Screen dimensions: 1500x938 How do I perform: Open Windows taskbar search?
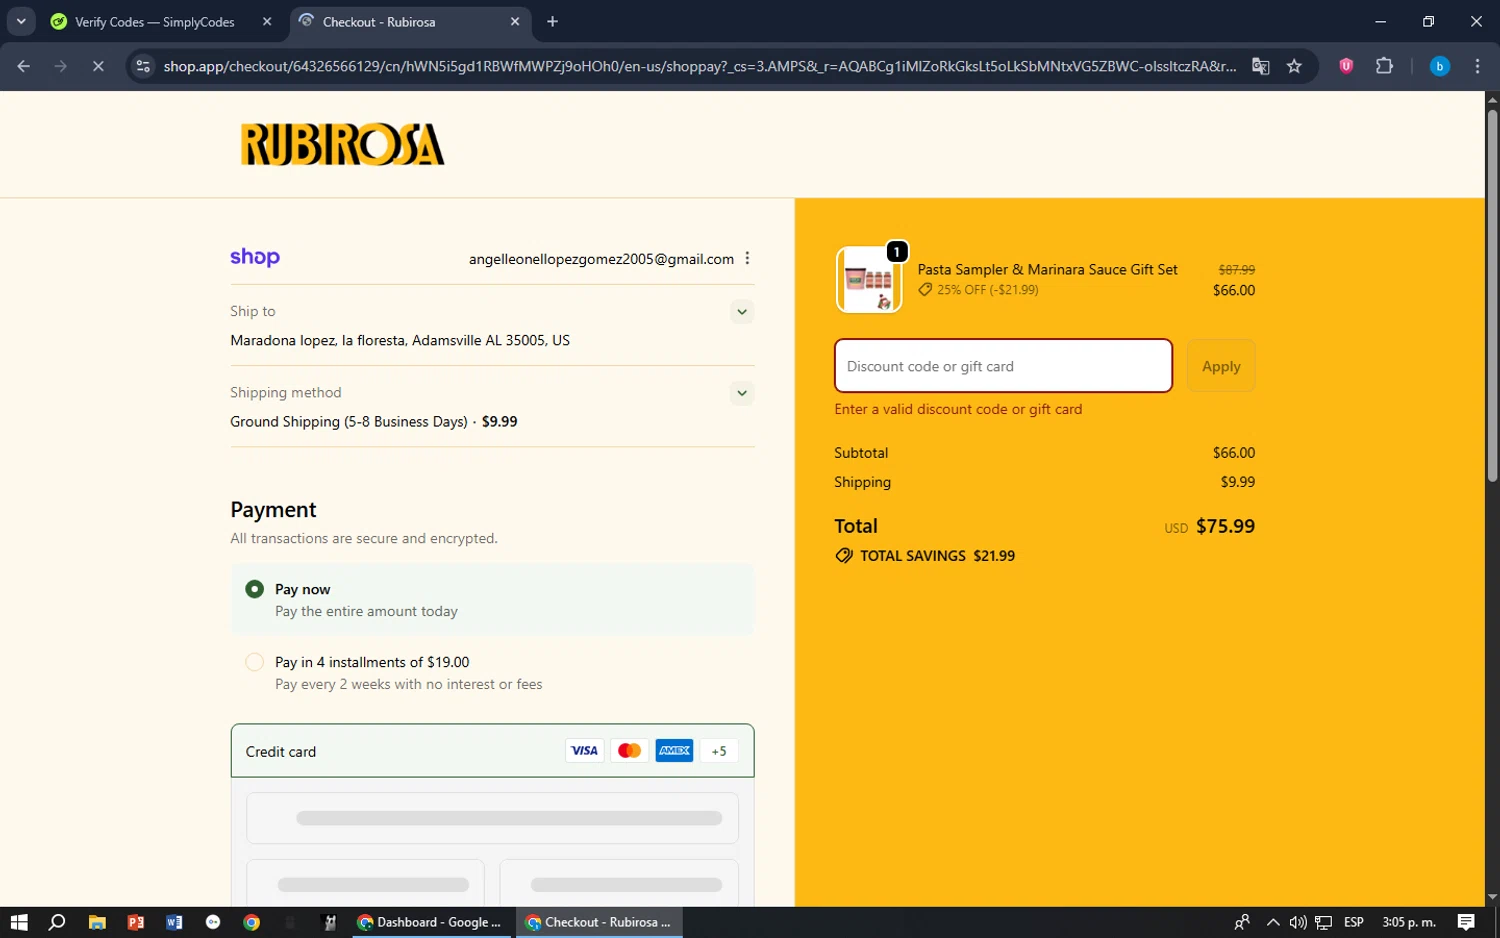[57, 922]
